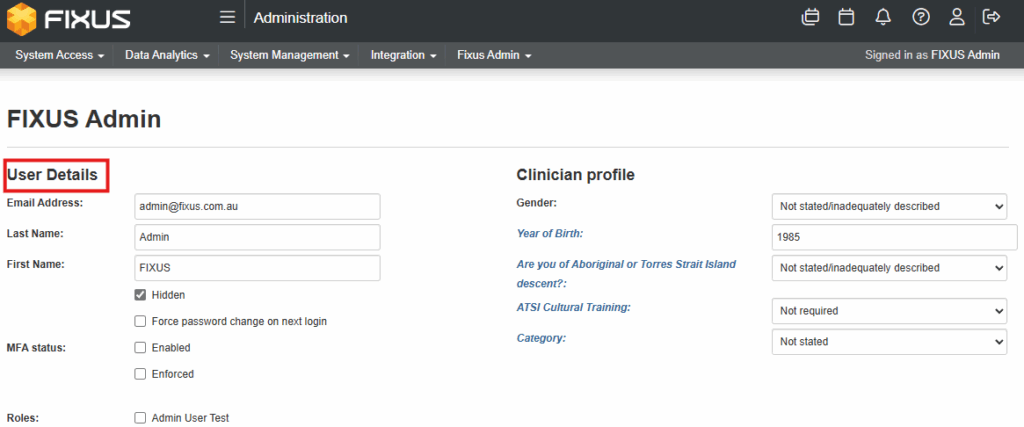Open the Aboriginal or Torres Strait descent dropdown
The image size is (1024, 427).
(889, 268)
